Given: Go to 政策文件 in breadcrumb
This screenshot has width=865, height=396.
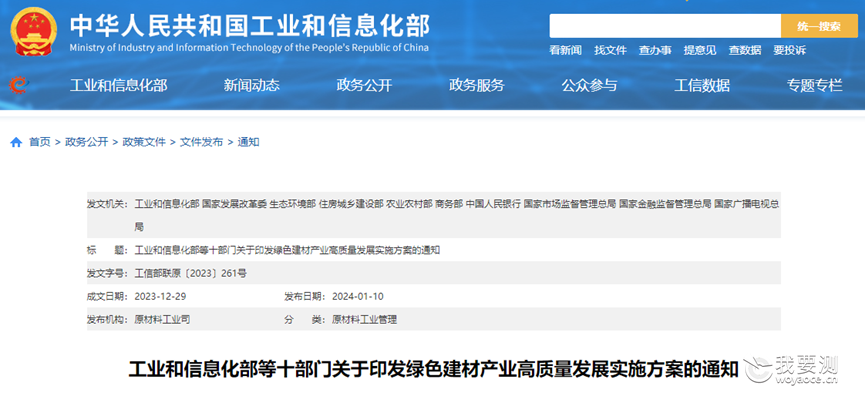Looking at the screenshot, I should (144, 142).
